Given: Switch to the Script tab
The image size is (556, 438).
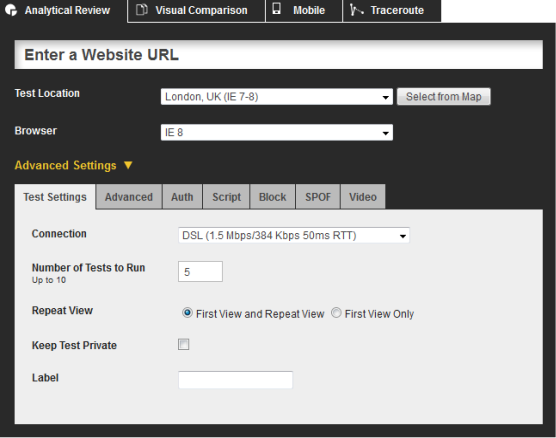Looking at the screenshot, I should [x=226, y=197].
